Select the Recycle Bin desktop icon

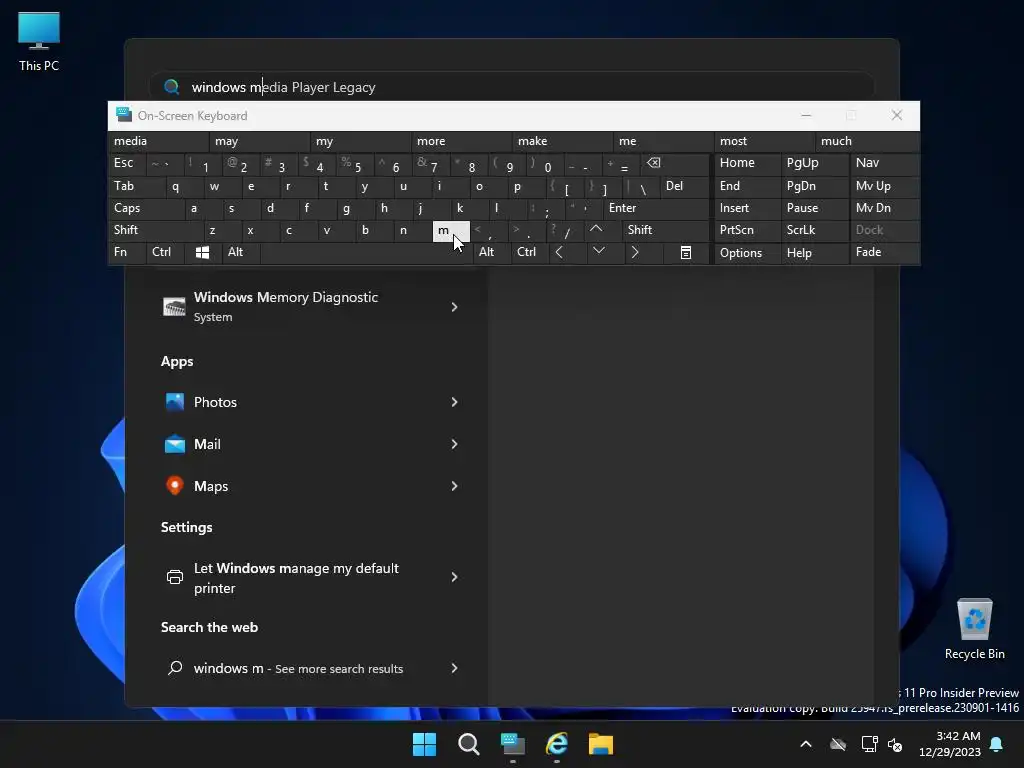pyautogui.click(x=974, y=630)
